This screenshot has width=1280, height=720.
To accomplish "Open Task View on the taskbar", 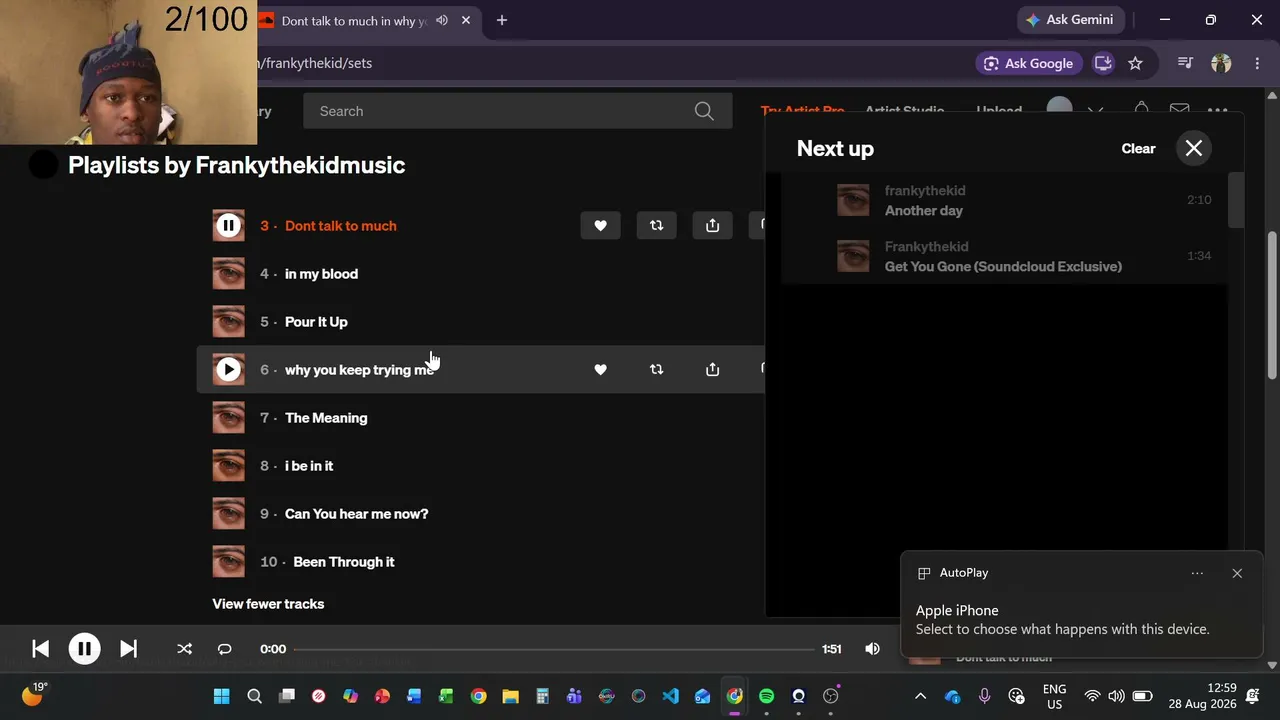I will click(x=287, y=696).
